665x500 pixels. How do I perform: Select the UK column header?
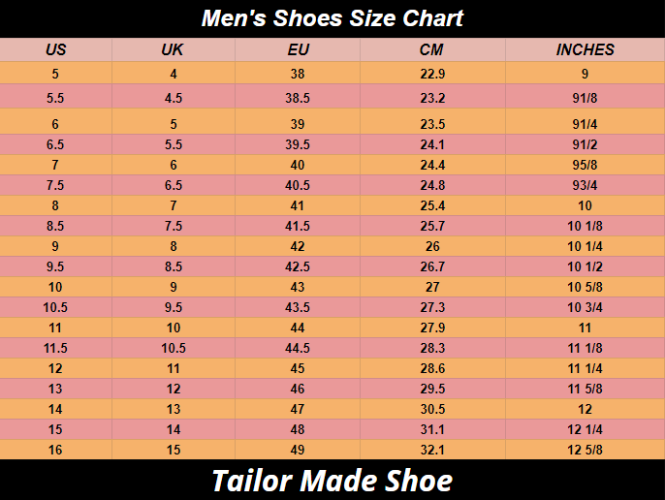coord(172,50)
